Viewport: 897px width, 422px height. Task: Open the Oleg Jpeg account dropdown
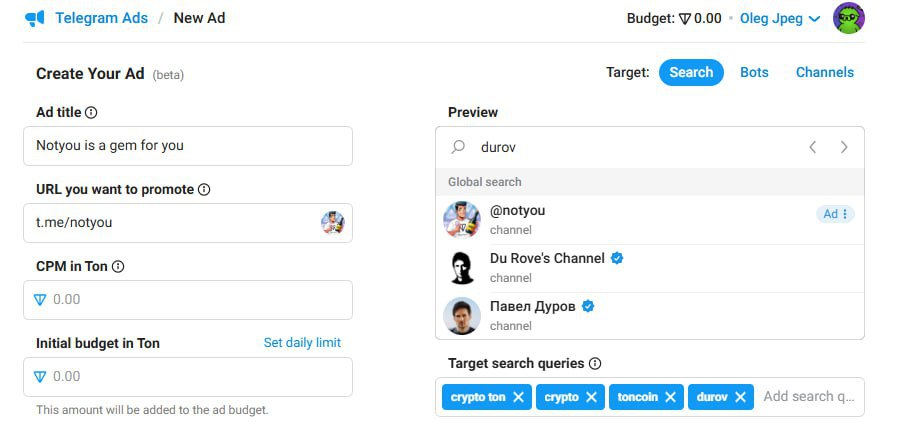(780, 18)
